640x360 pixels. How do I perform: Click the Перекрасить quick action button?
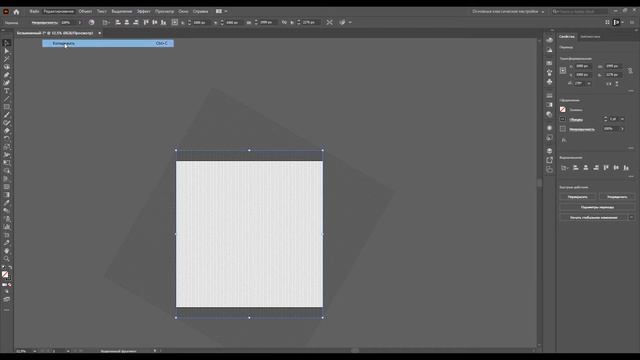tap(578, 197)
